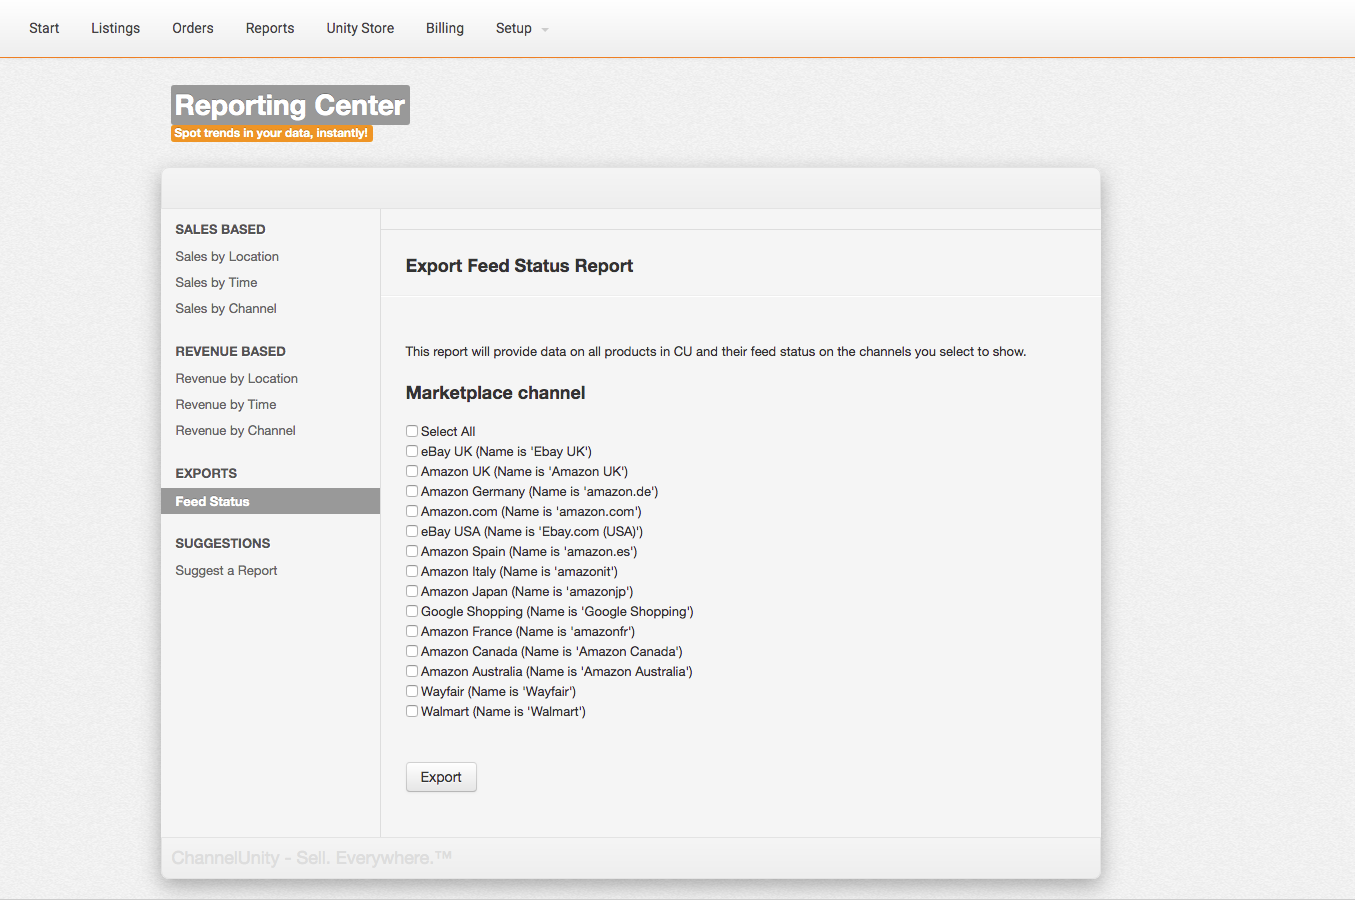Open the Setup dropdown menu
1355x900 pixels.
pyautogui.click(x=521, y=28)
